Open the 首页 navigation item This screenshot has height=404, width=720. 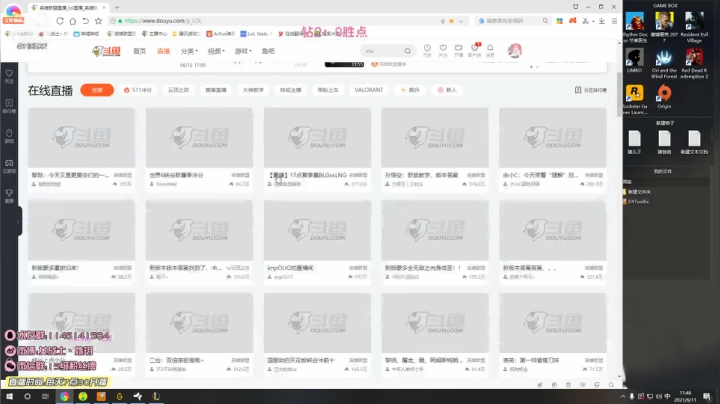(139, 51)
